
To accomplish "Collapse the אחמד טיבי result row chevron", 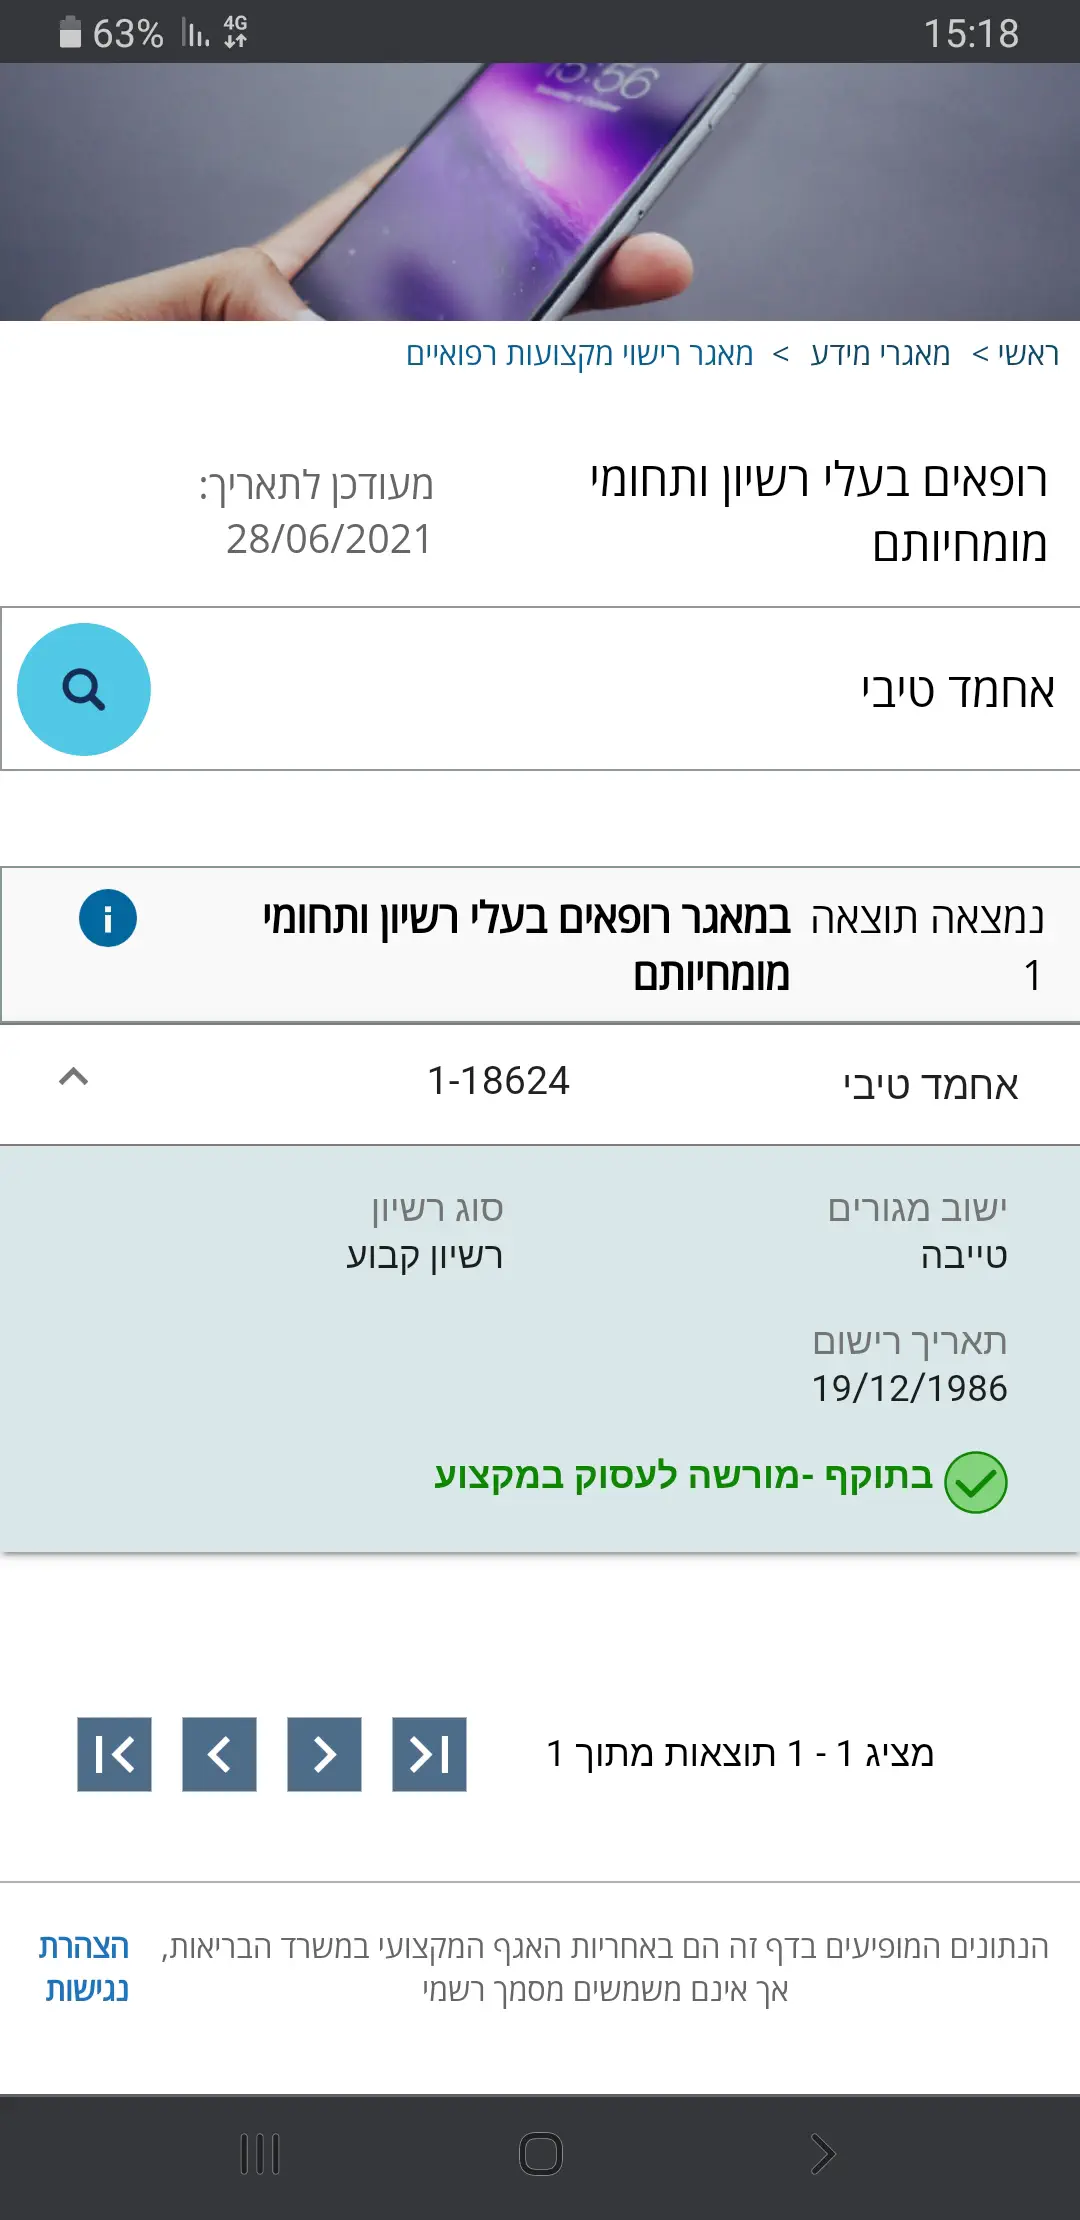I will pos(74,1077).
